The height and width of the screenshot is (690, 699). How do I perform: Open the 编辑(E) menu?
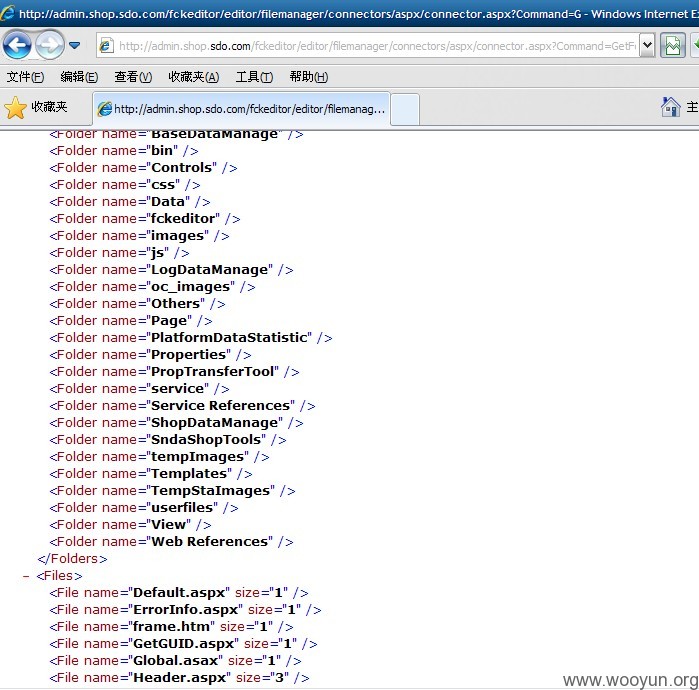(79, 77)
